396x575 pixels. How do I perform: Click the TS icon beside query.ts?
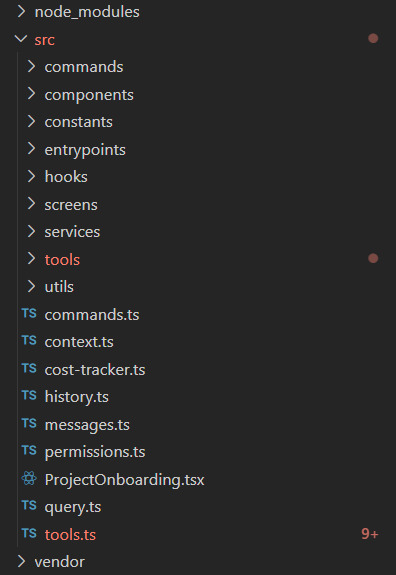click(x=29, y=506)
